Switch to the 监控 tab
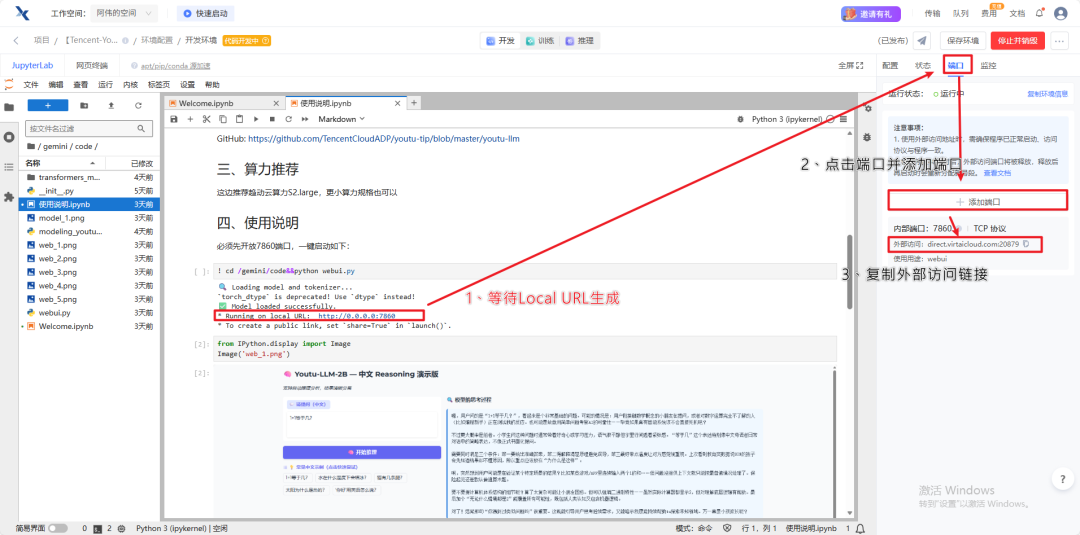Viewport: 1080px width, 535px height. 988,65
